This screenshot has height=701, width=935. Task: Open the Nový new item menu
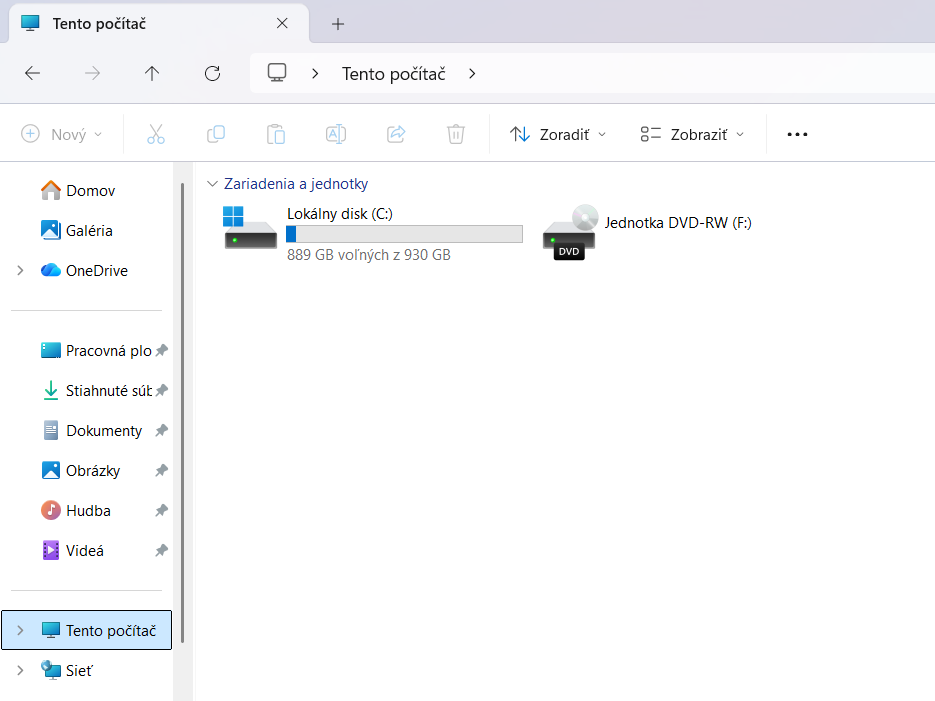(62, 134)
